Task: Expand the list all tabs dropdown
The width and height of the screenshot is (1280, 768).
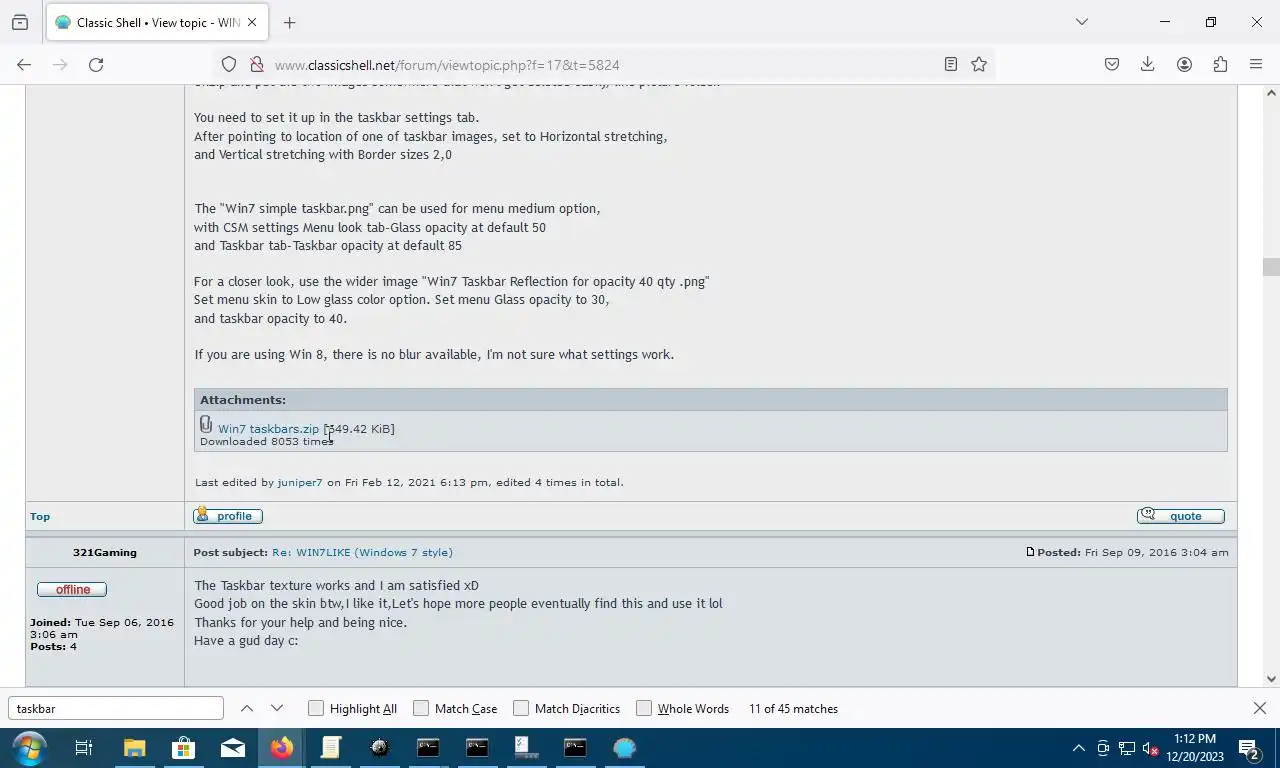Action: (1081, 22)
